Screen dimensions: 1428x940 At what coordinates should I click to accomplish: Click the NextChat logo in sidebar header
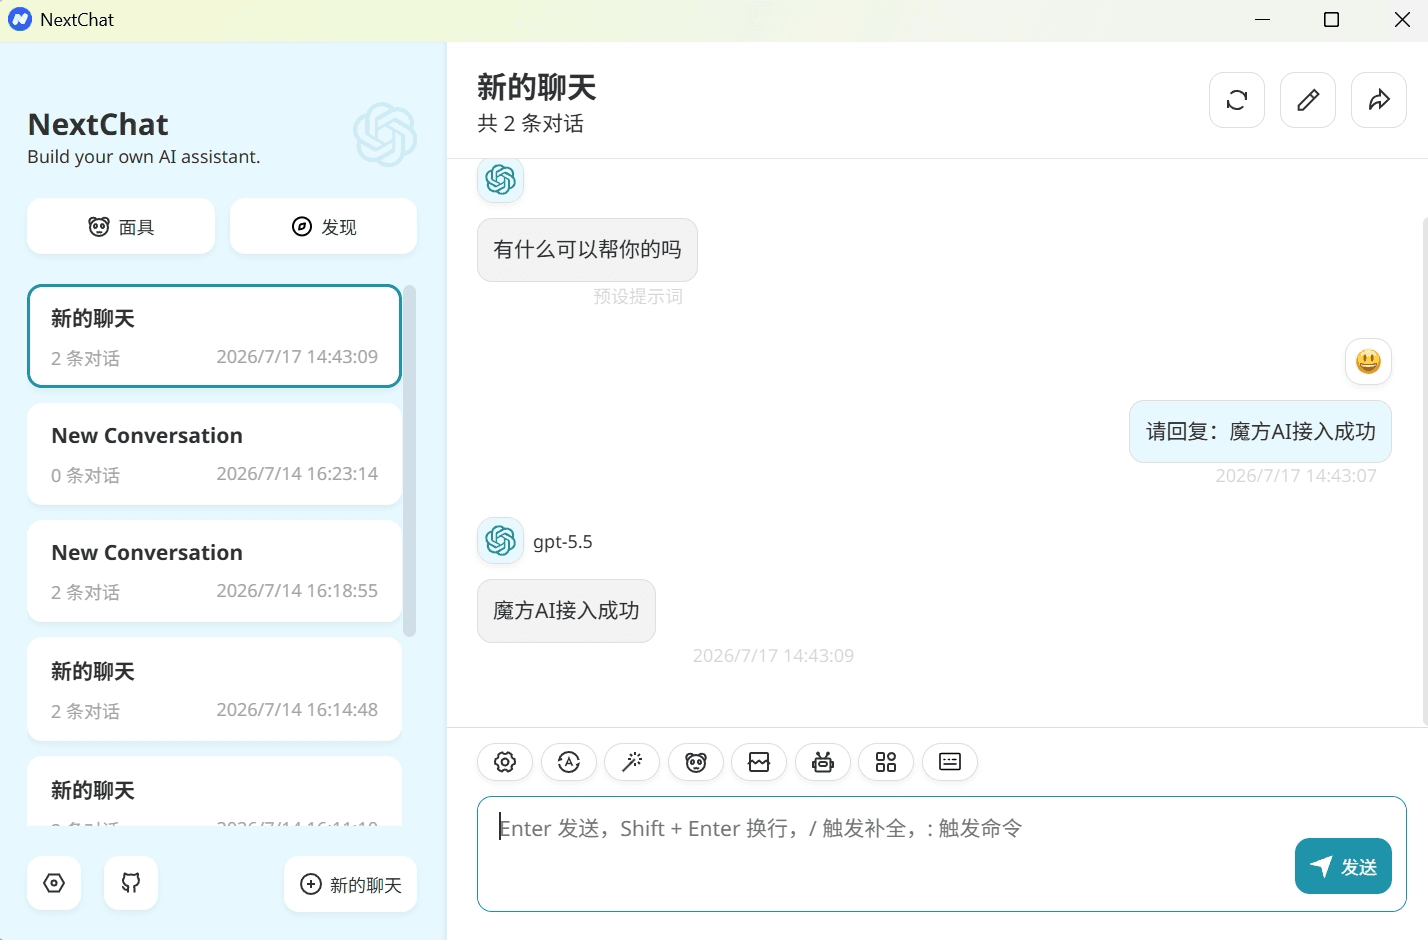385,134
